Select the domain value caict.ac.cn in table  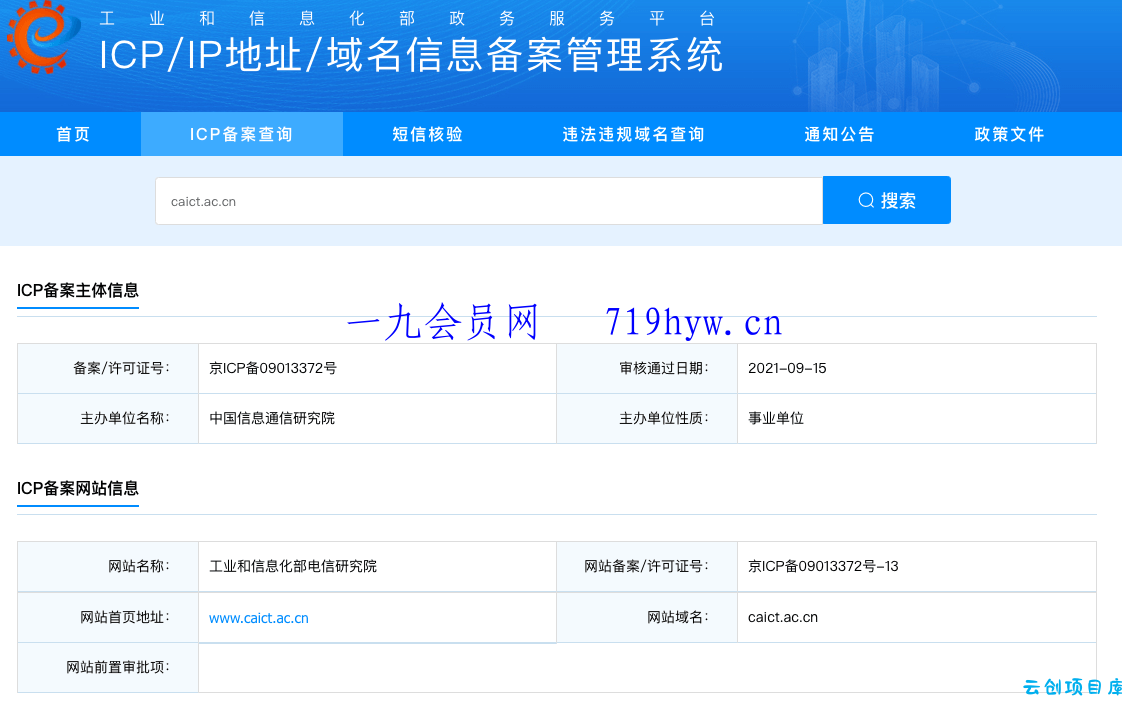point(783,618)
